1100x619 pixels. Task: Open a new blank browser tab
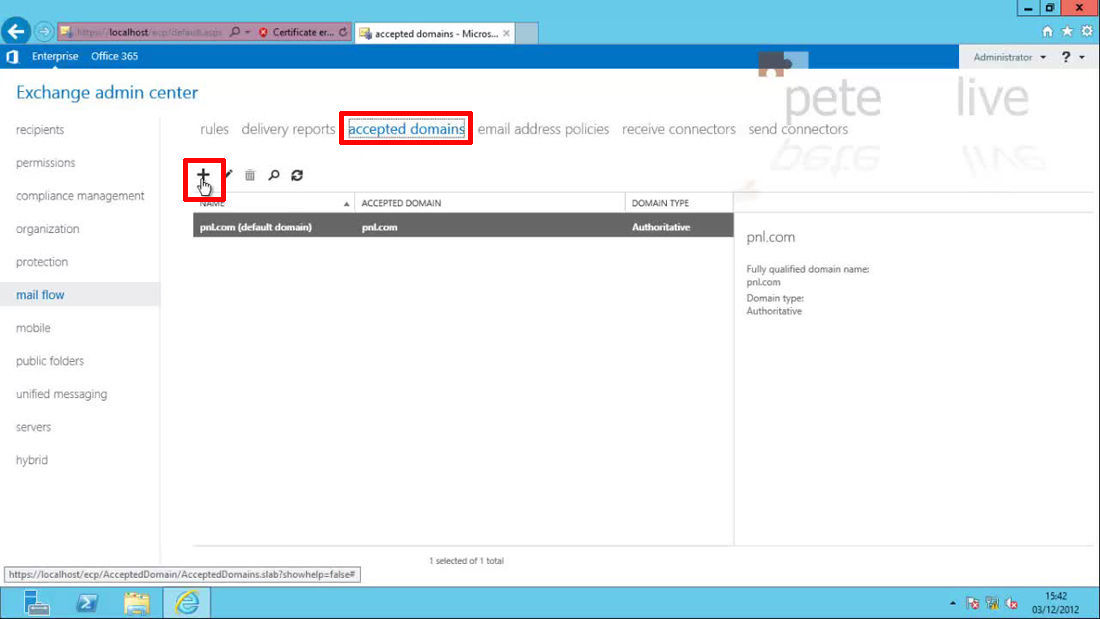coord(527,33)
